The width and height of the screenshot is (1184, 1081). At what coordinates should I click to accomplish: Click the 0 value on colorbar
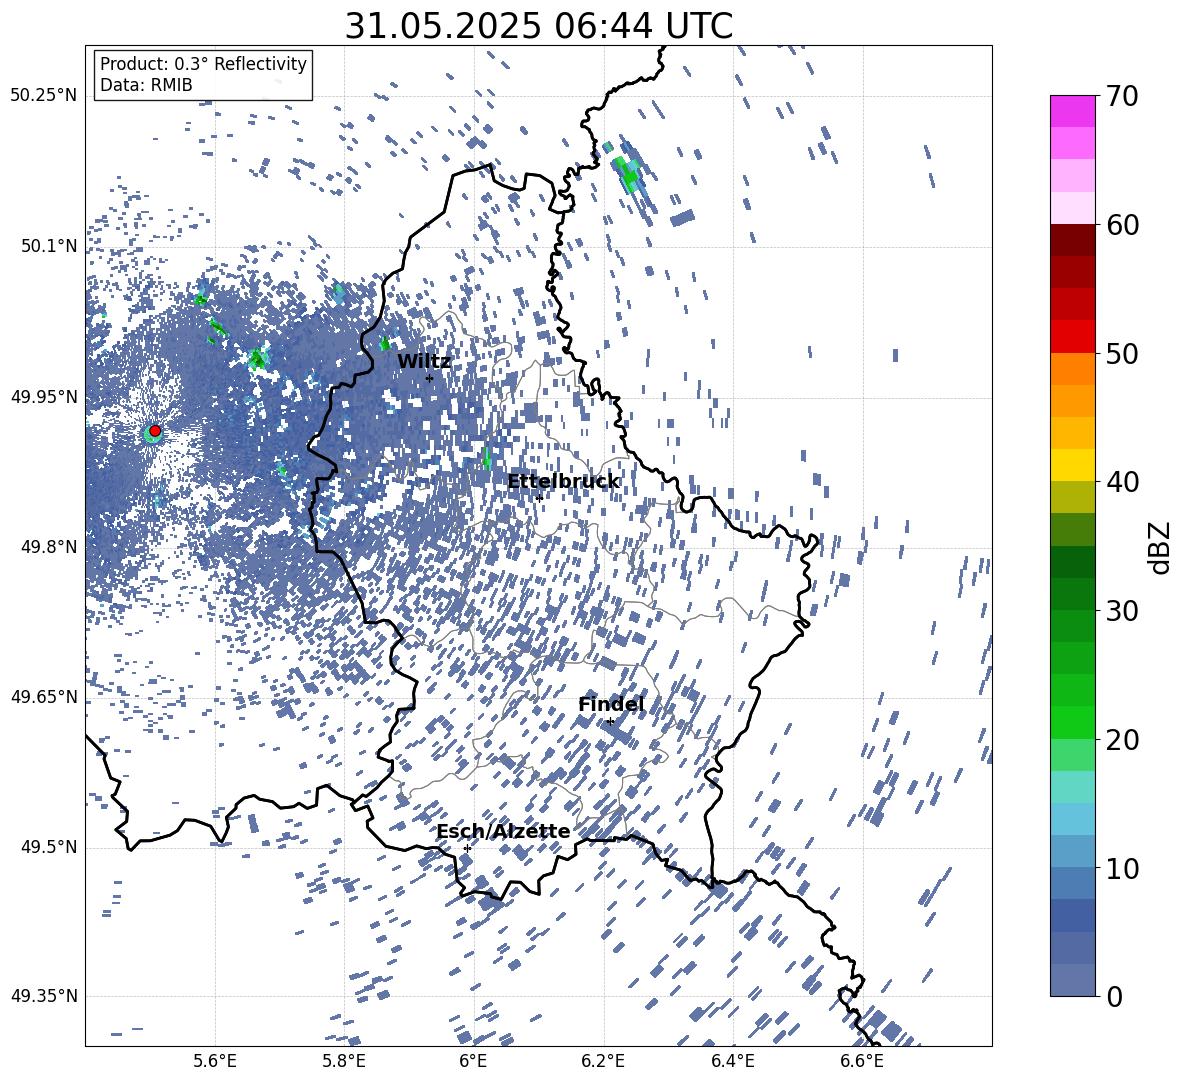click(x=1114, y=996)
